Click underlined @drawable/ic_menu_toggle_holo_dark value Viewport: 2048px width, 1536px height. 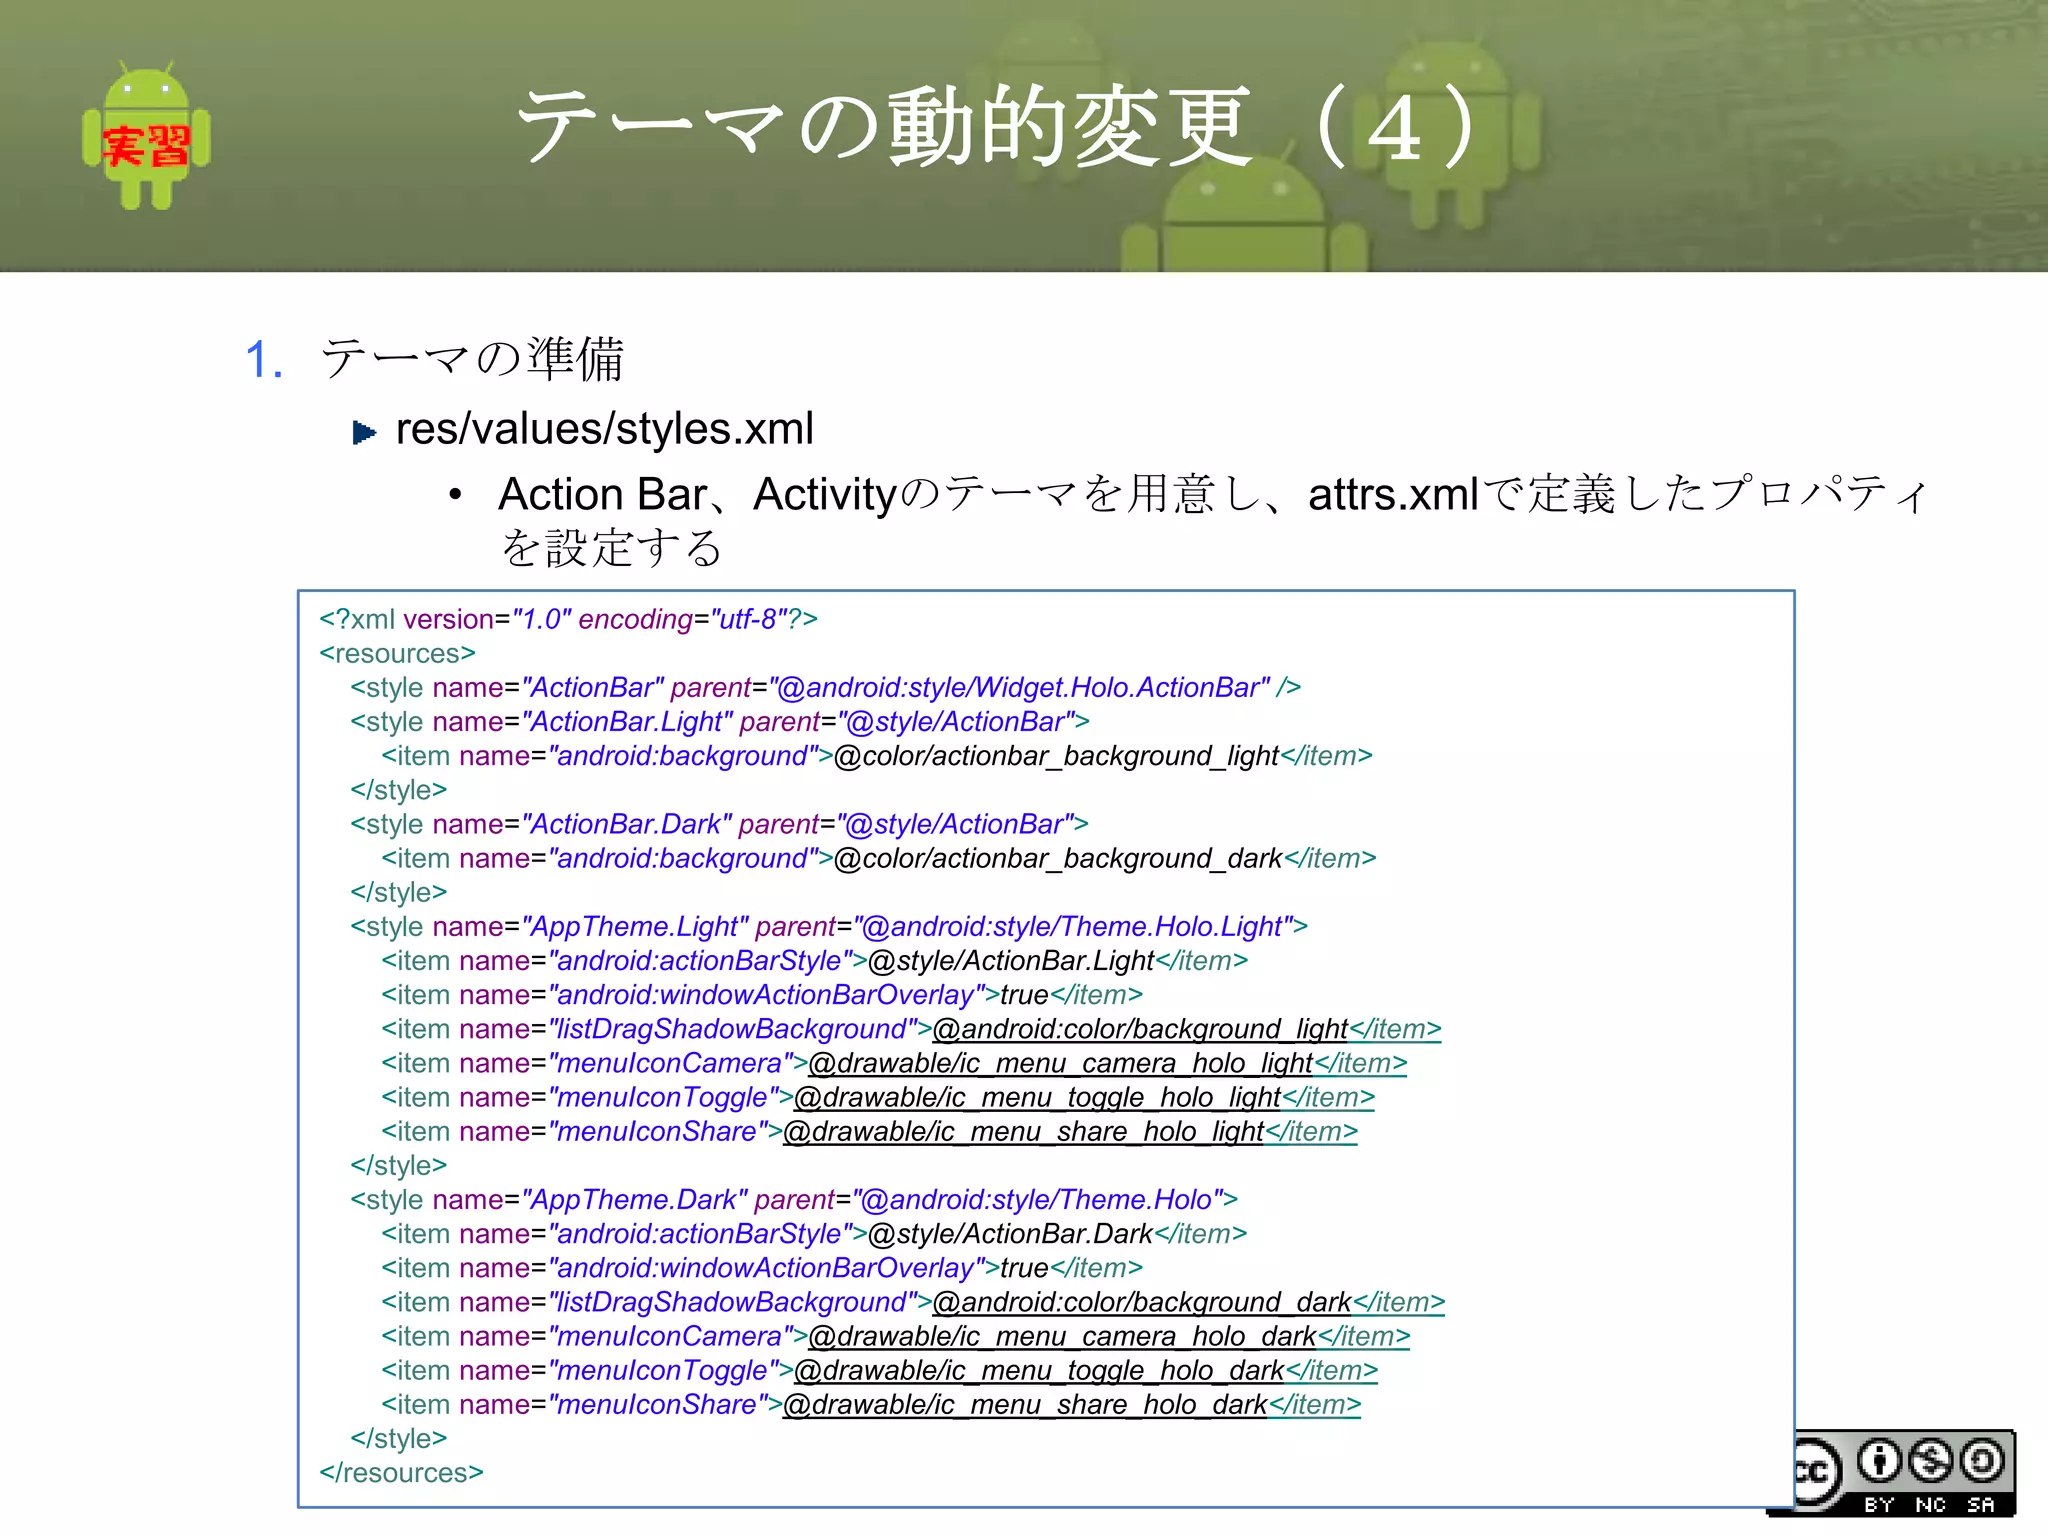1040,1370
